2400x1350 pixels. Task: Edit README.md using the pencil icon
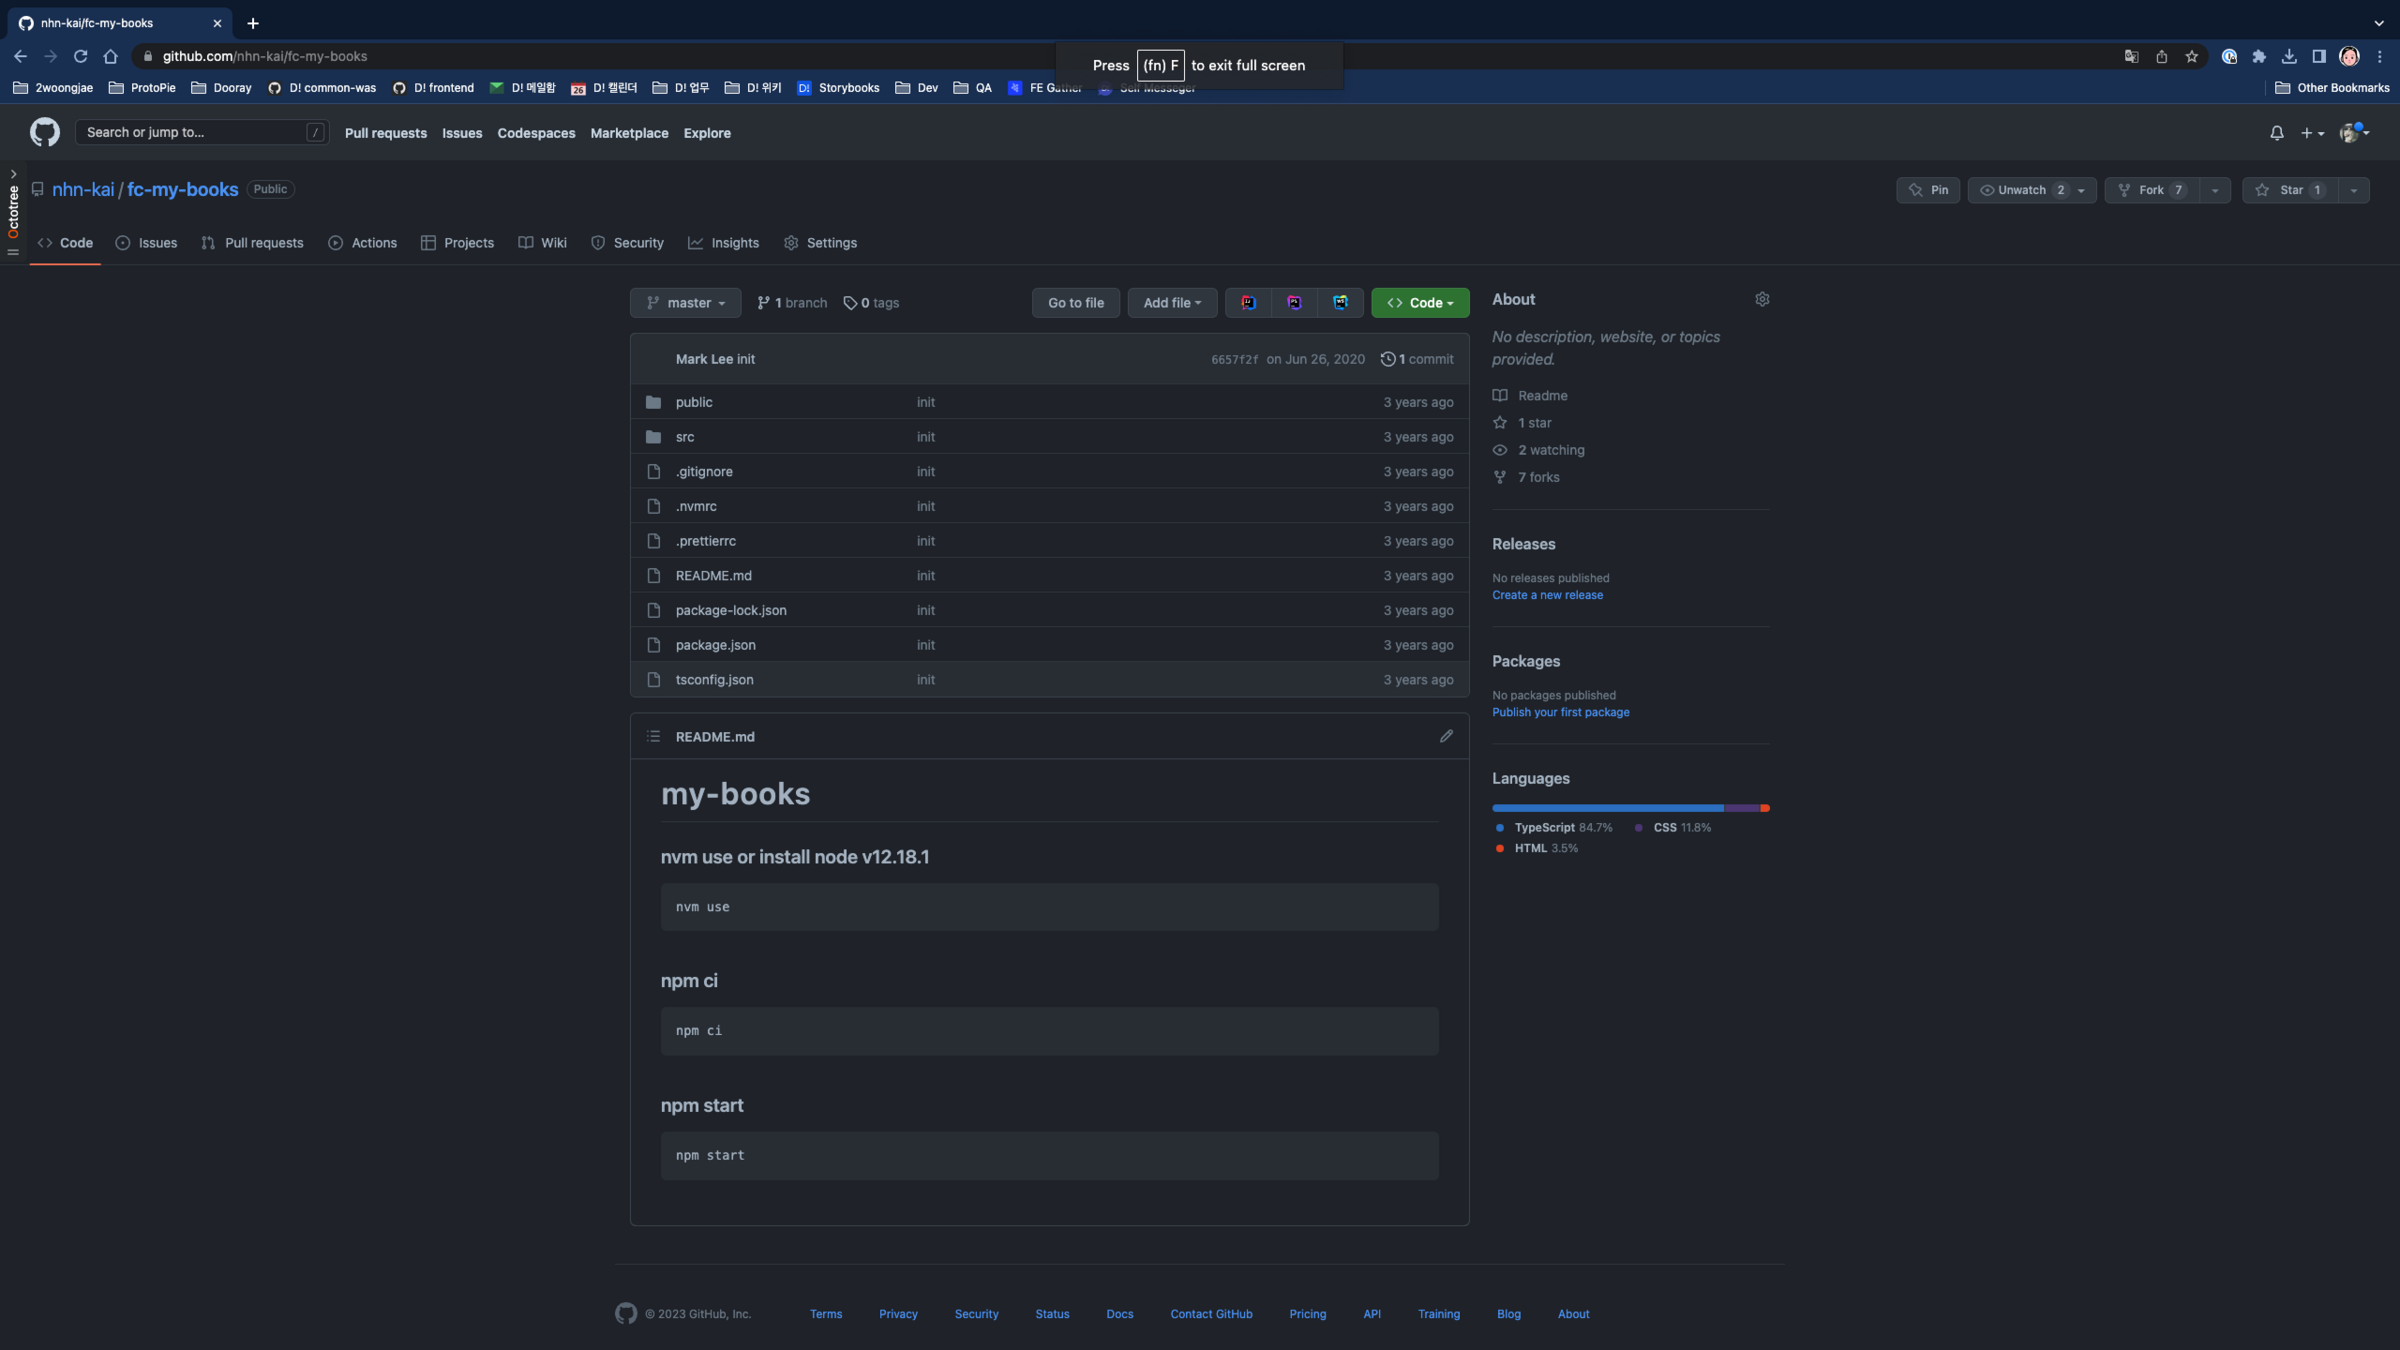pos(1446,736)
